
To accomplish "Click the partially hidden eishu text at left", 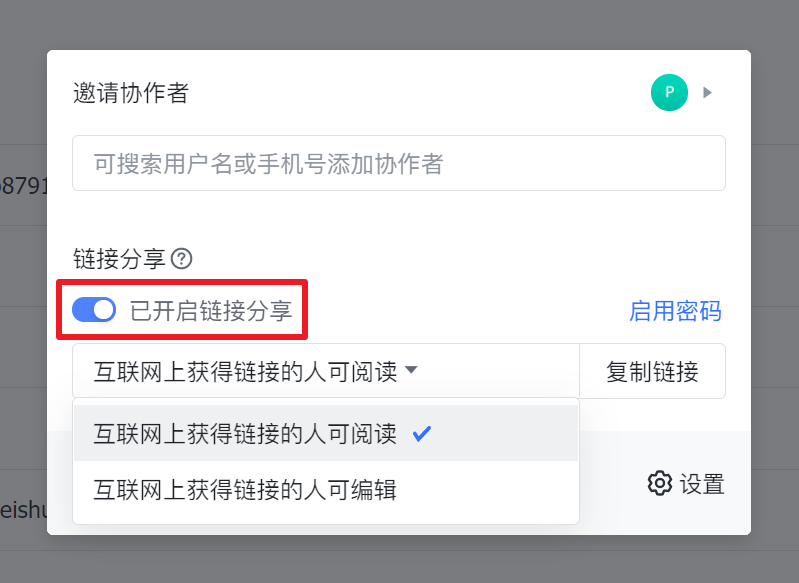I will pos(22,510).
